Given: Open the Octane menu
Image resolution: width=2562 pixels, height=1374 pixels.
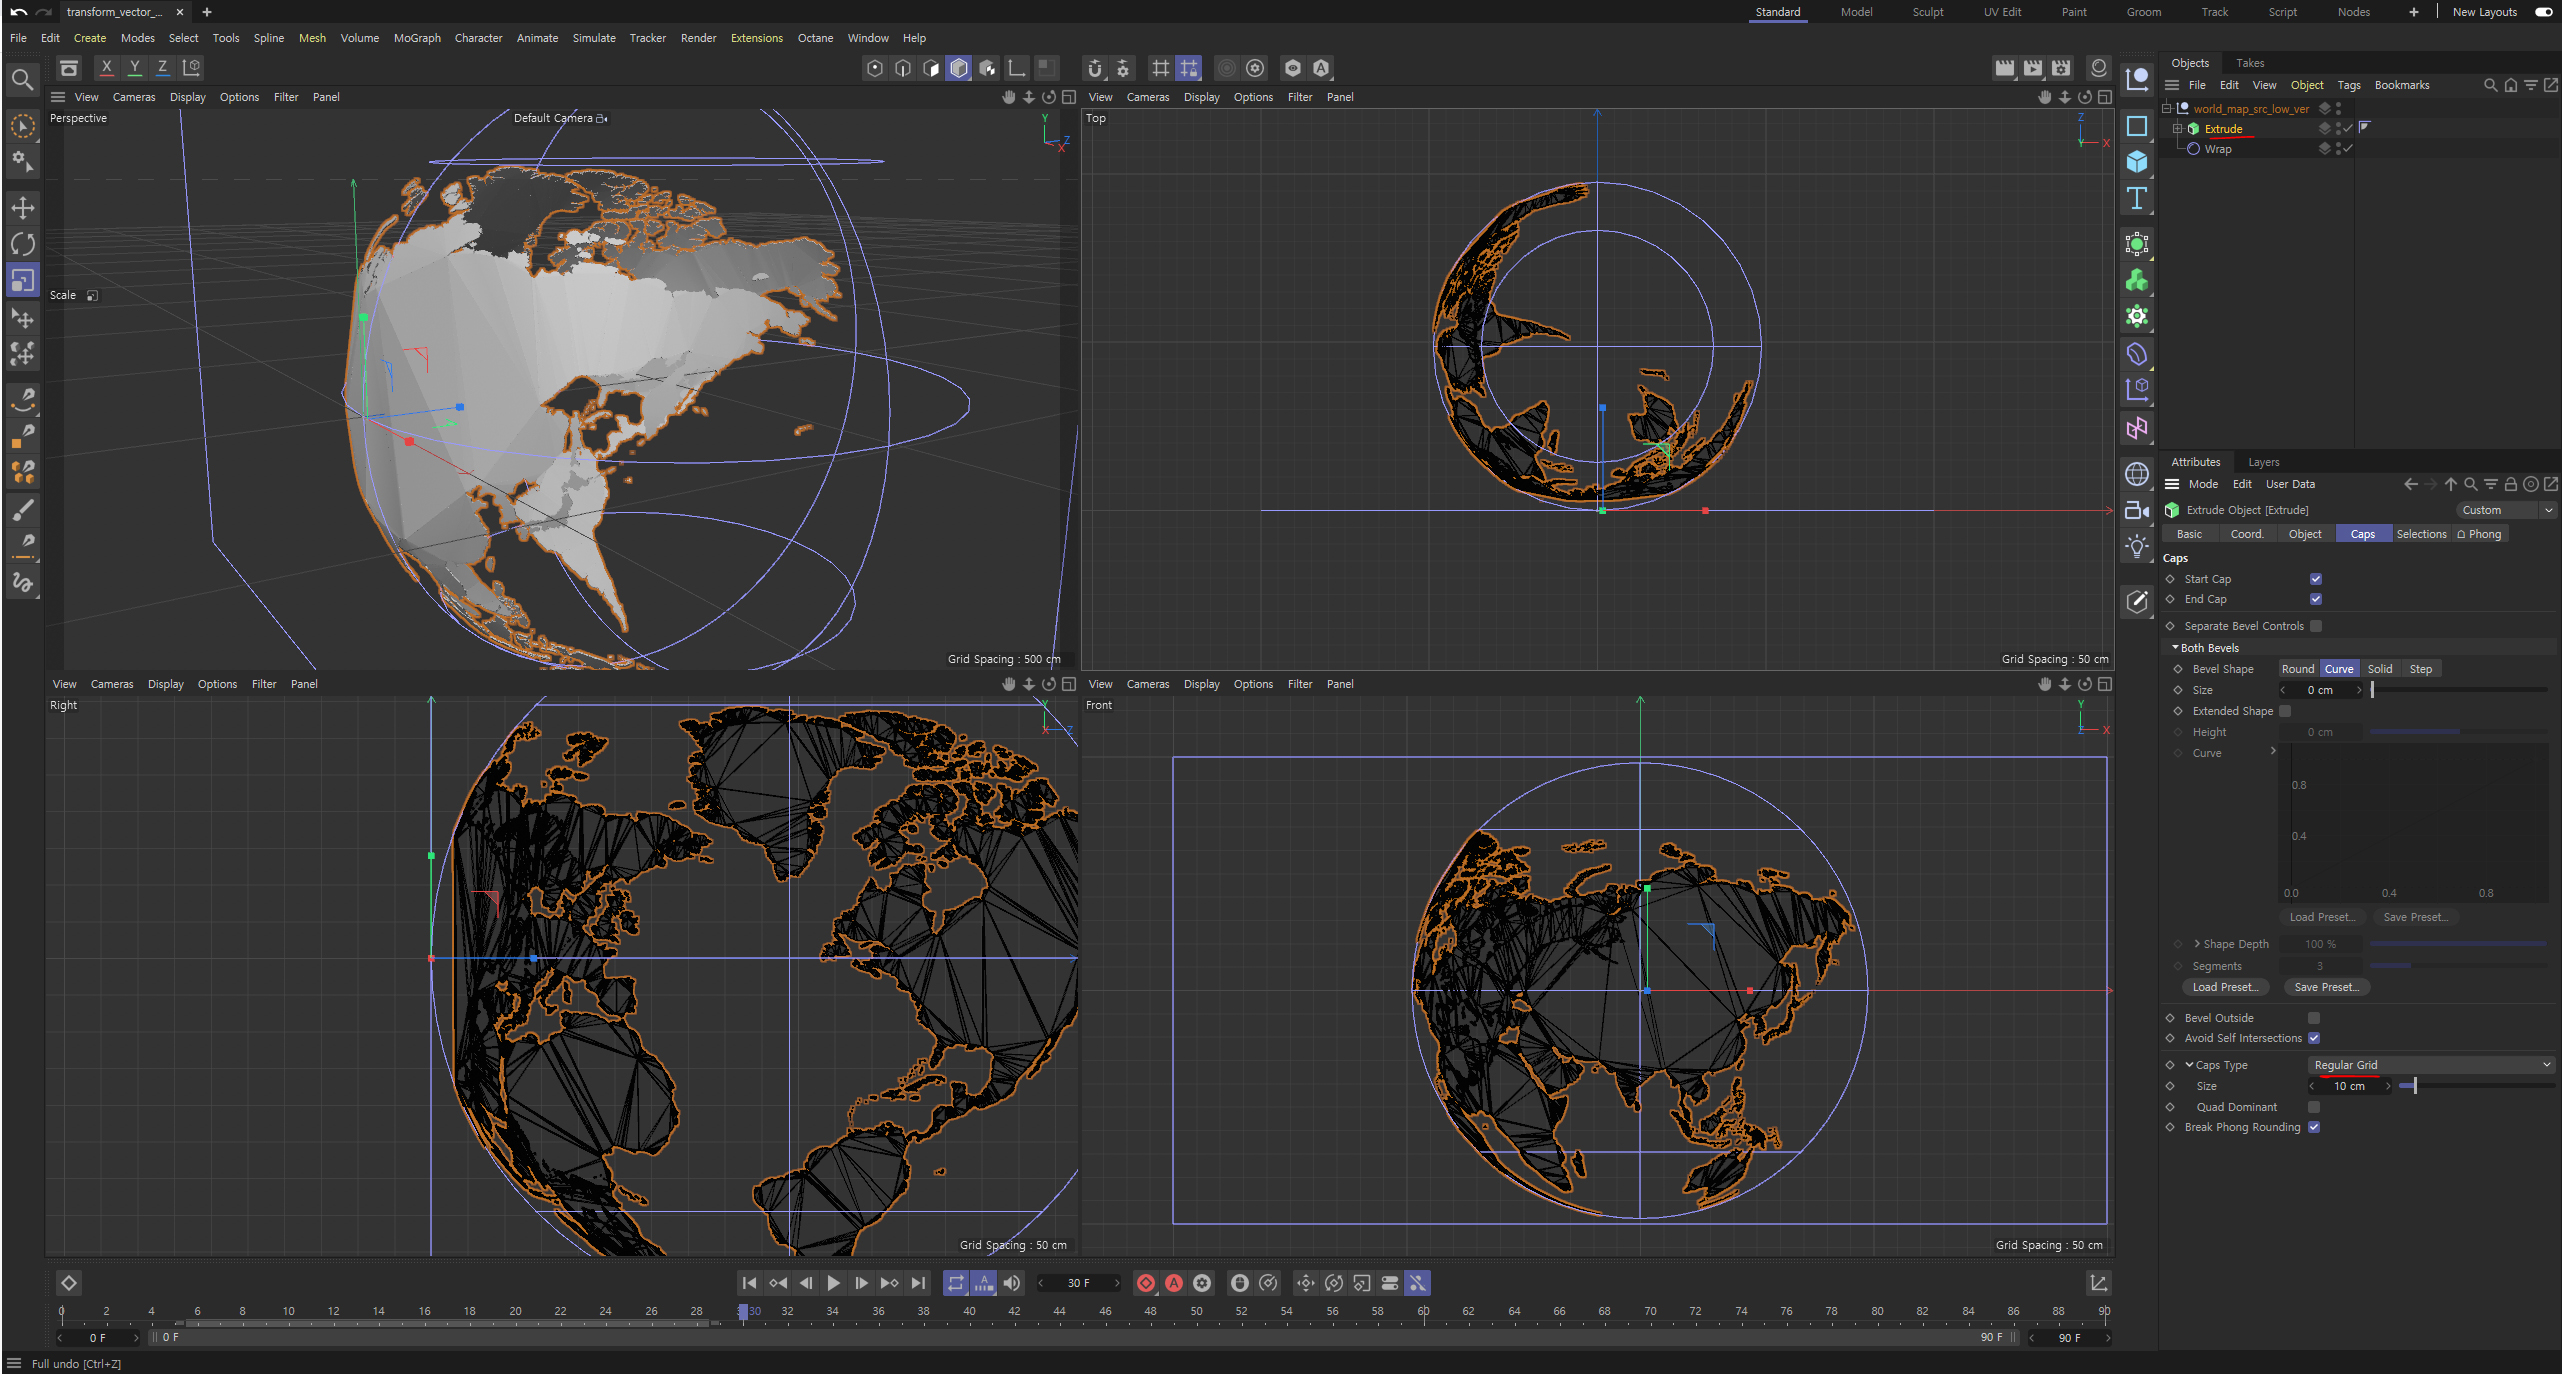Looking at the screenshot, I should (815, 38).
